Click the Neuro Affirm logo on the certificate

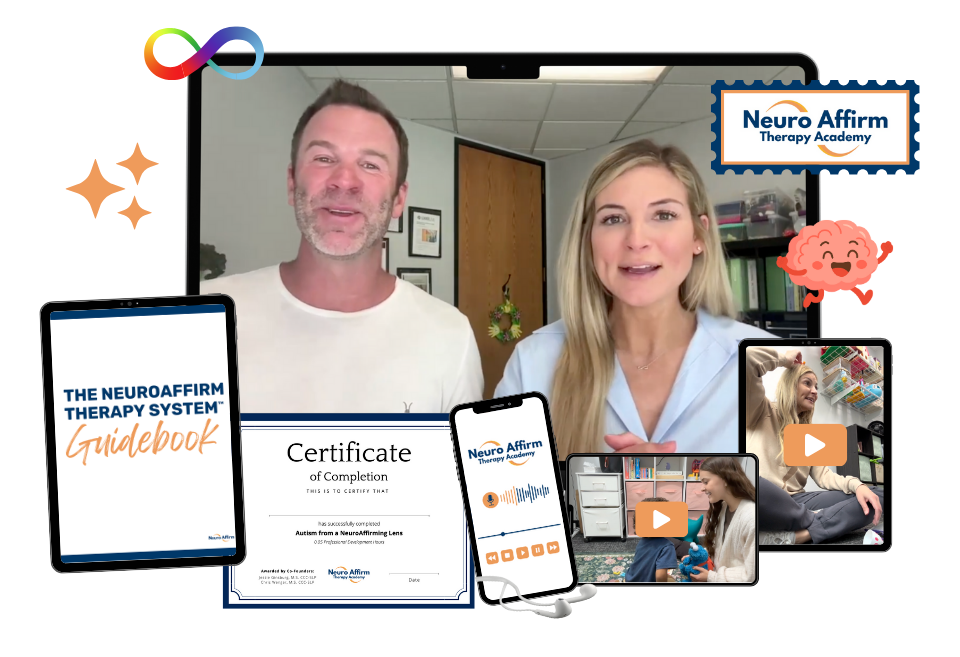click(348, 574)
